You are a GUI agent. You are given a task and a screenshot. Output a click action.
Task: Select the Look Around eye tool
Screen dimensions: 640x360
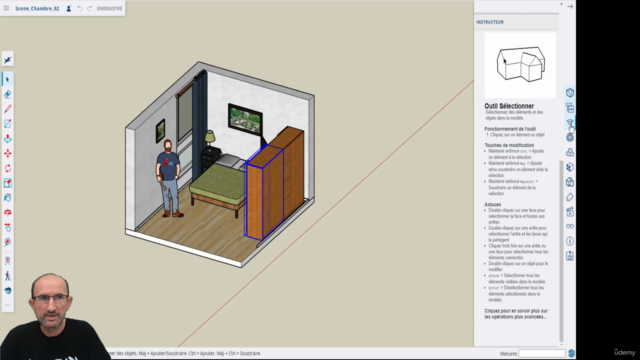pos(8,291)
